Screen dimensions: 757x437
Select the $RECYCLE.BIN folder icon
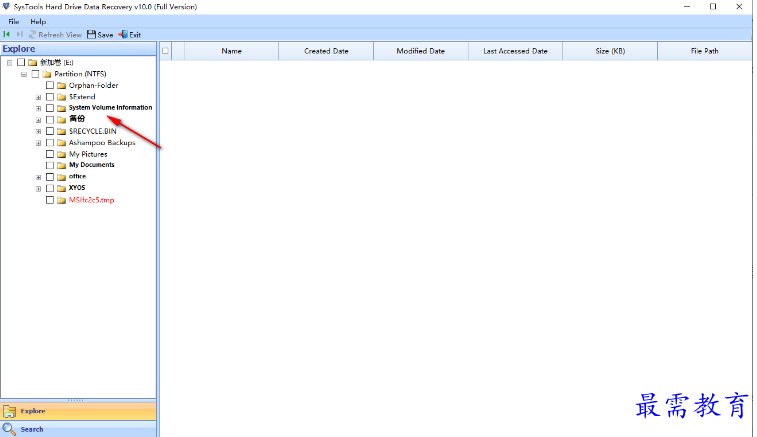(61, 131)
